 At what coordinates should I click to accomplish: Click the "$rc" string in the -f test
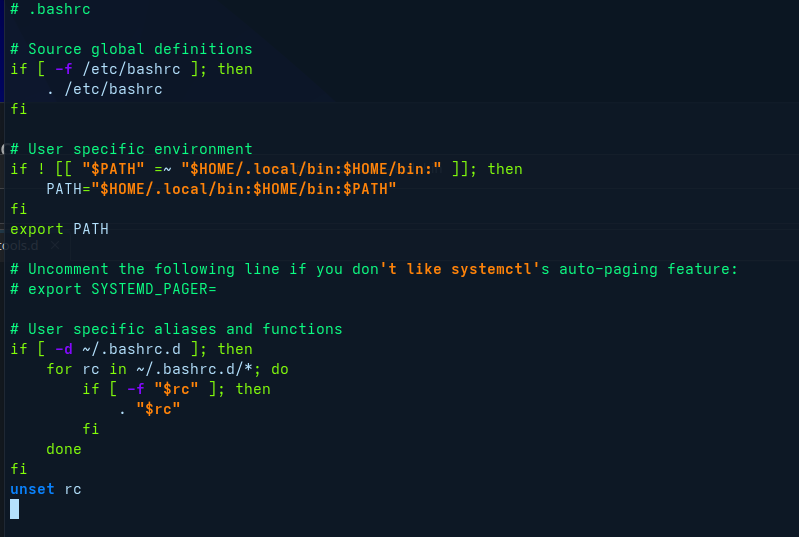coord(176,389)
